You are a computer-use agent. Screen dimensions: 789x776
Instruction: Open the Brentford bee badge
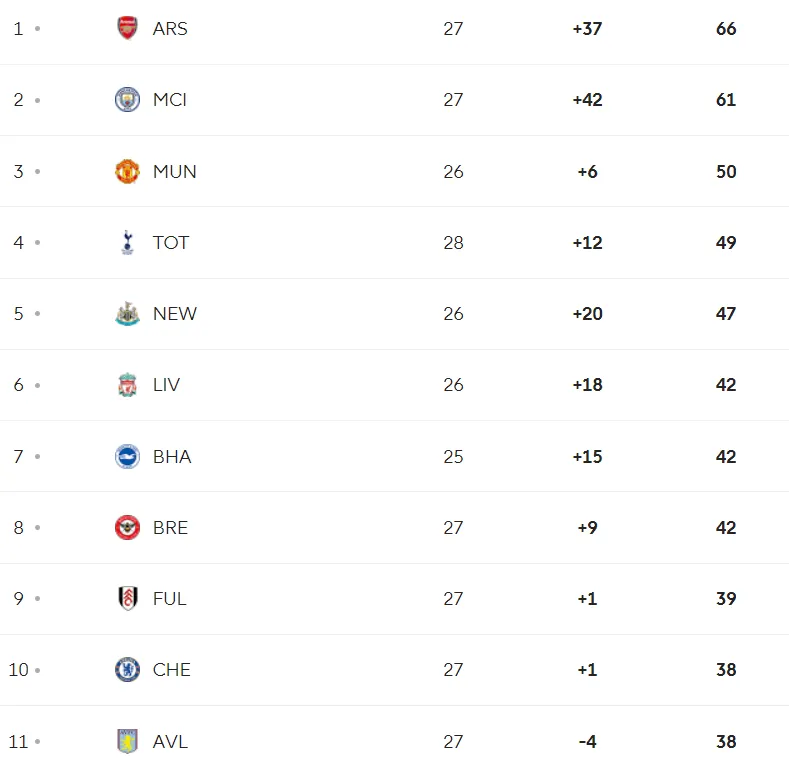127,527
